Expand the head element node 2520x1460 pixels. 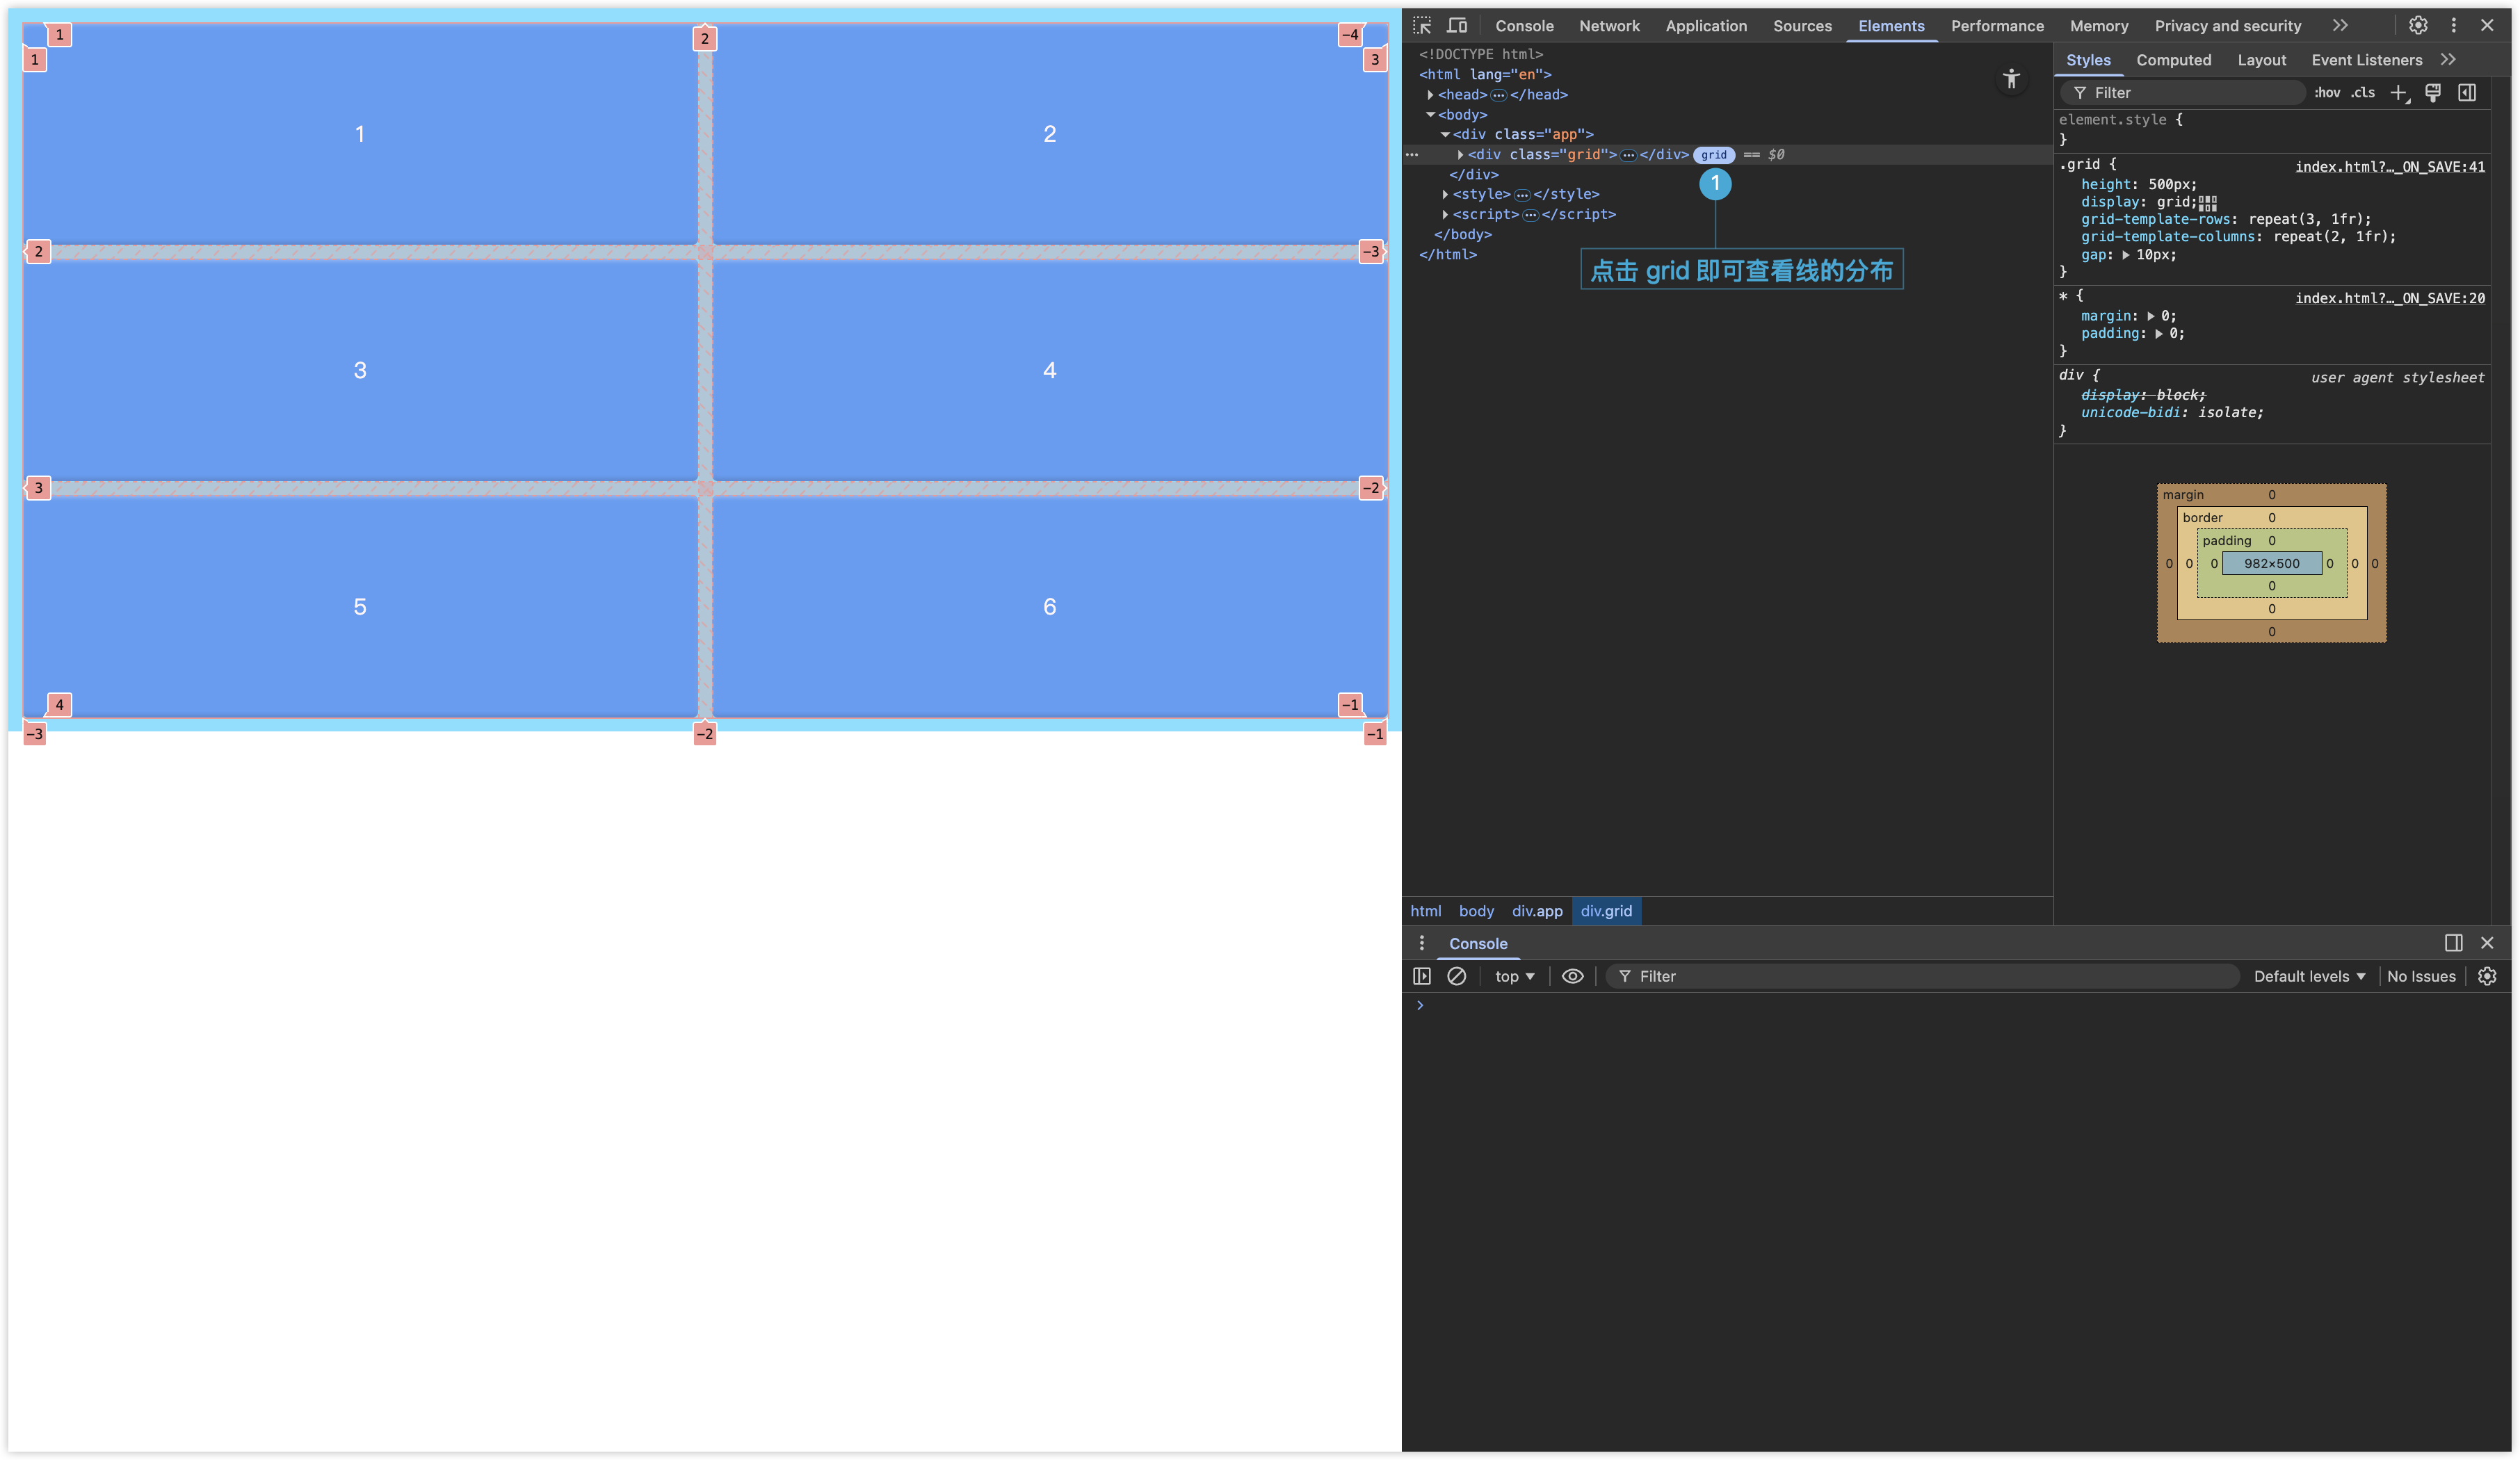click(1430, 95)
